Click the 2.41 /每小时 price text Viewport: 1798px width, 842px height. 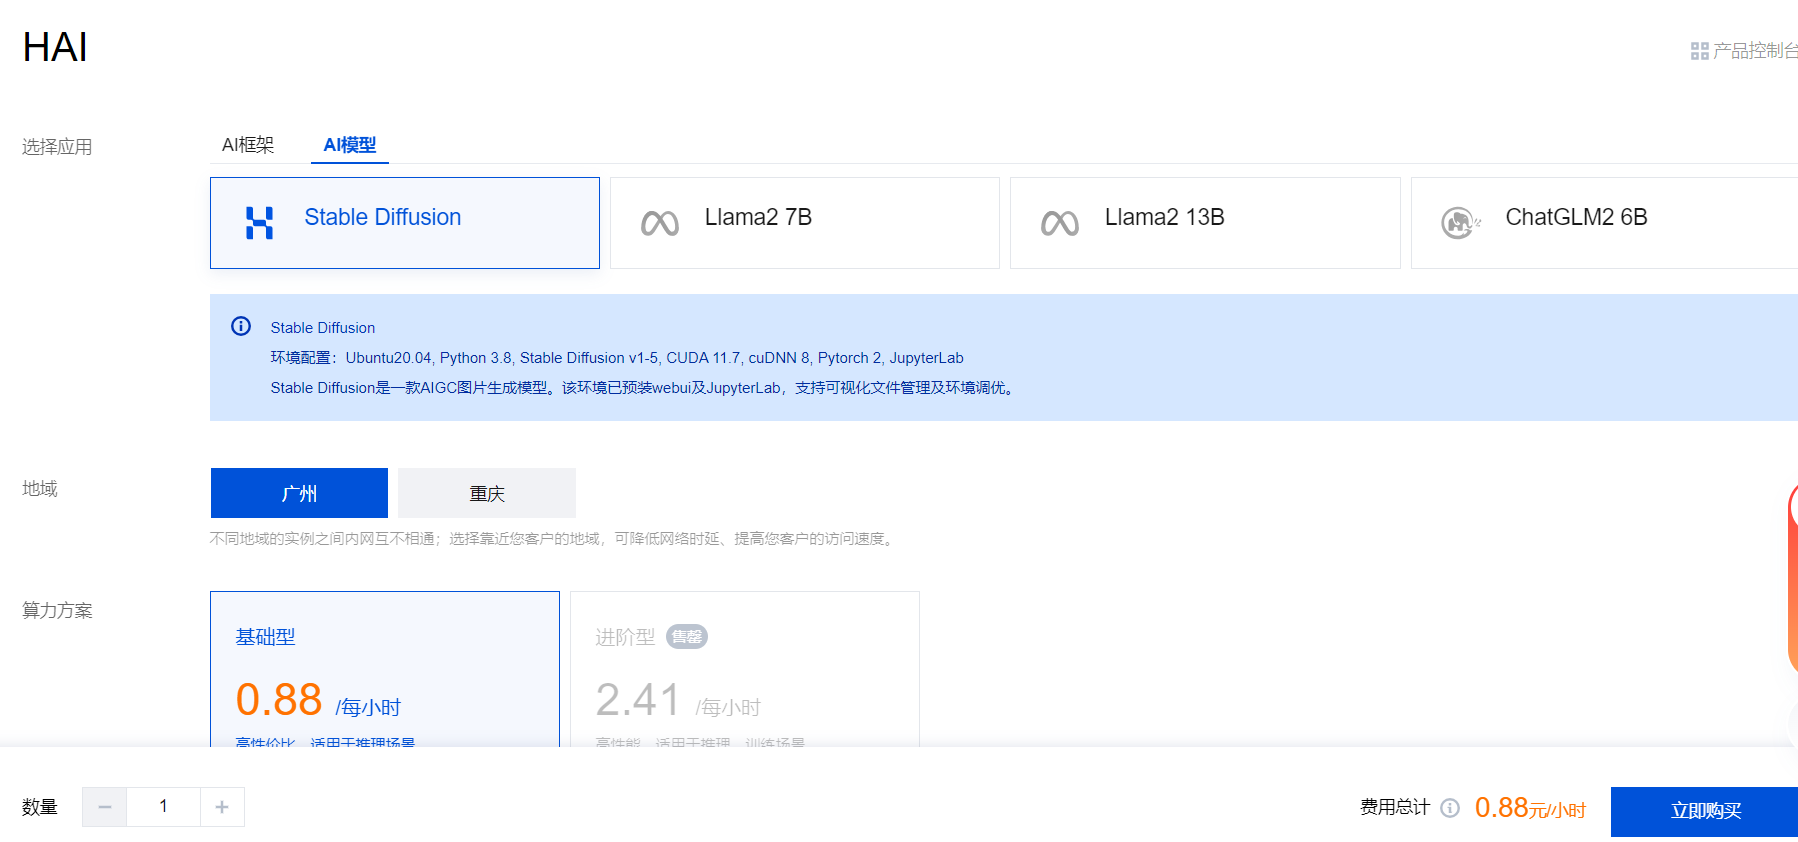tap(678, 701)
